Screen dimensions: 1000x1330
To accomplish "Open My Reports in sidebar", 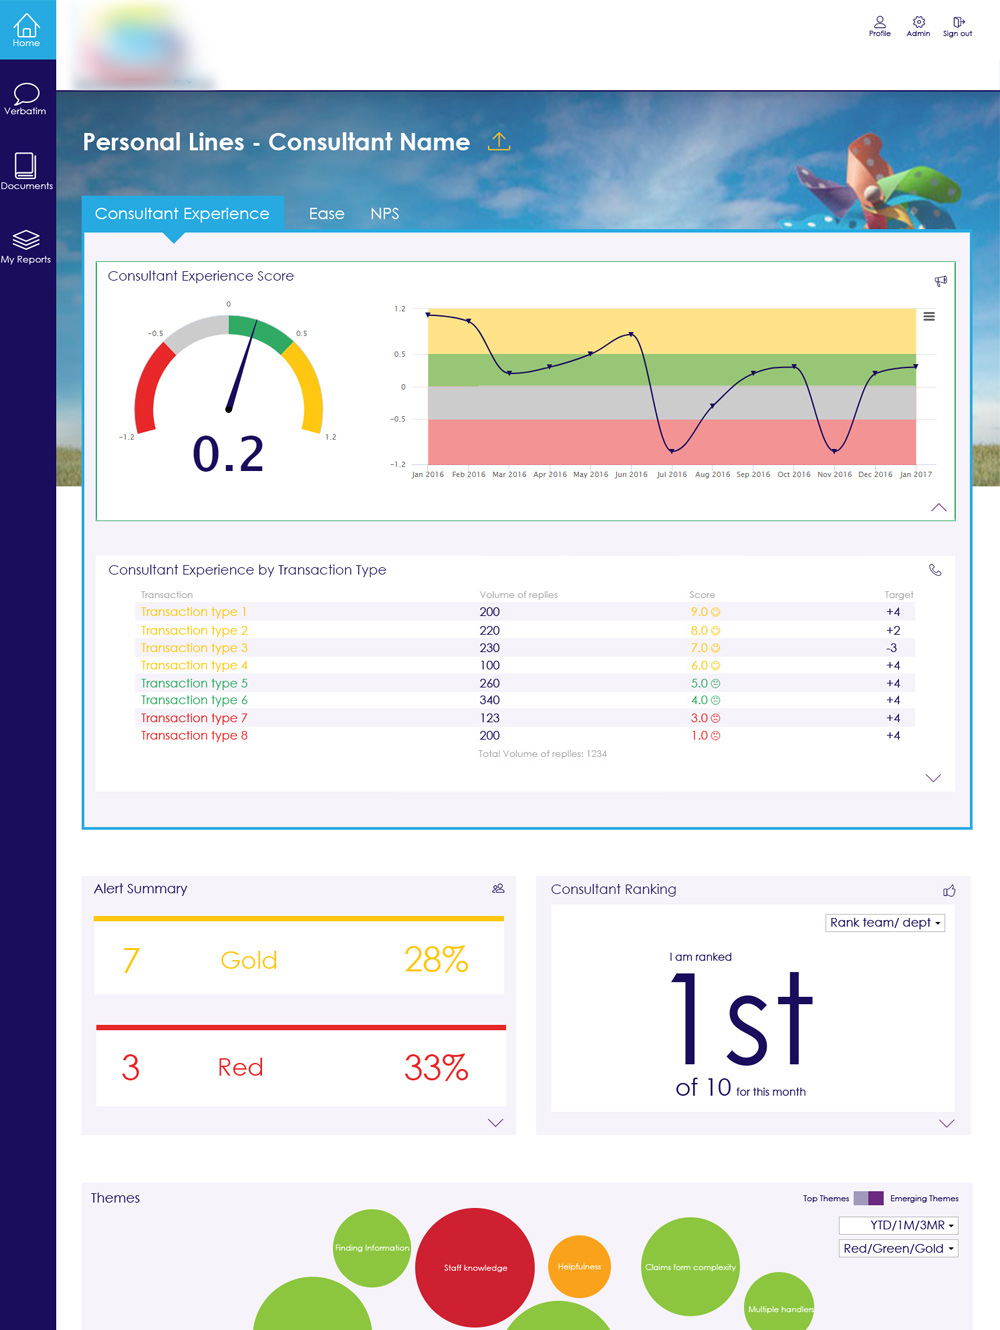I will 26,246.
